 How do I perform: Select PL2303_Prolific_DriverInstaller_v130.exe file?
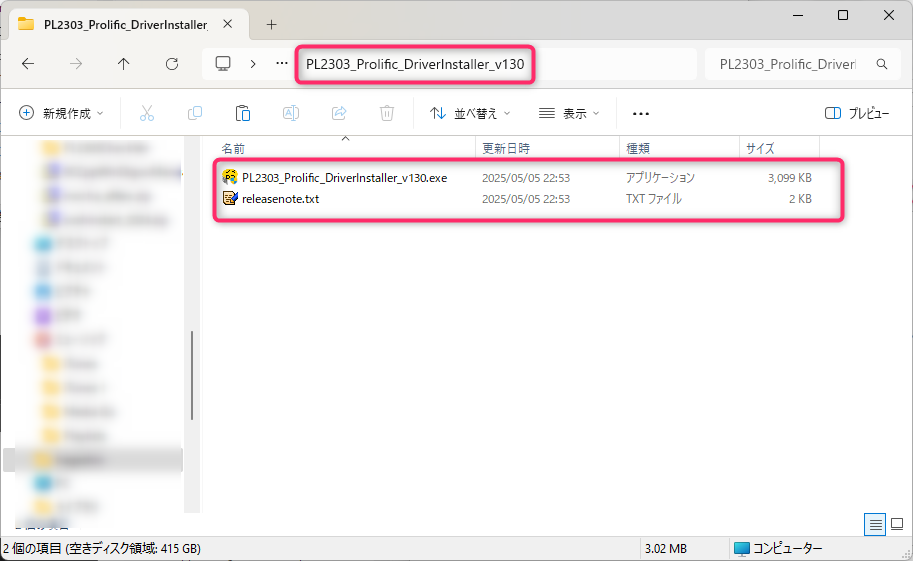pyautogui.click(x=345, y=178)
